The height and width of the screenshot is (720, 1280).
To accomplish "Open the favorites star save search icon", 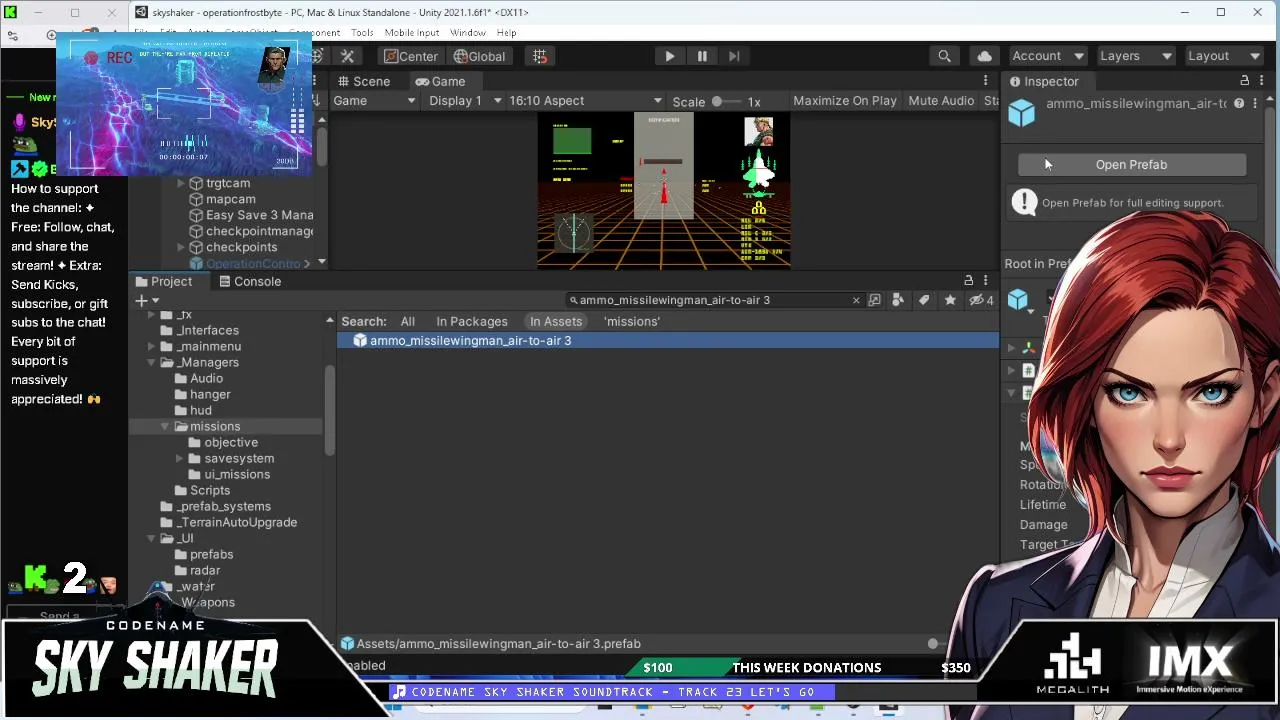I will pyautogui.click(x=950, y=300).
